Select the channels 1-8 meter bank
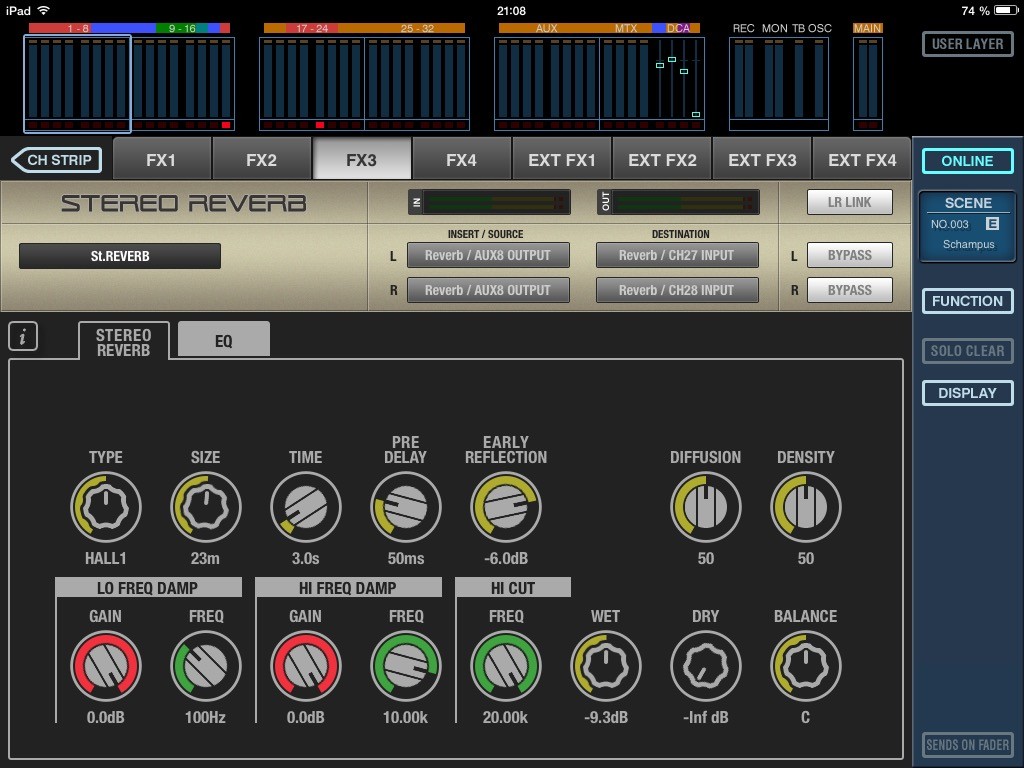Viewport: 1024px width, 768px height. [77, 83]
